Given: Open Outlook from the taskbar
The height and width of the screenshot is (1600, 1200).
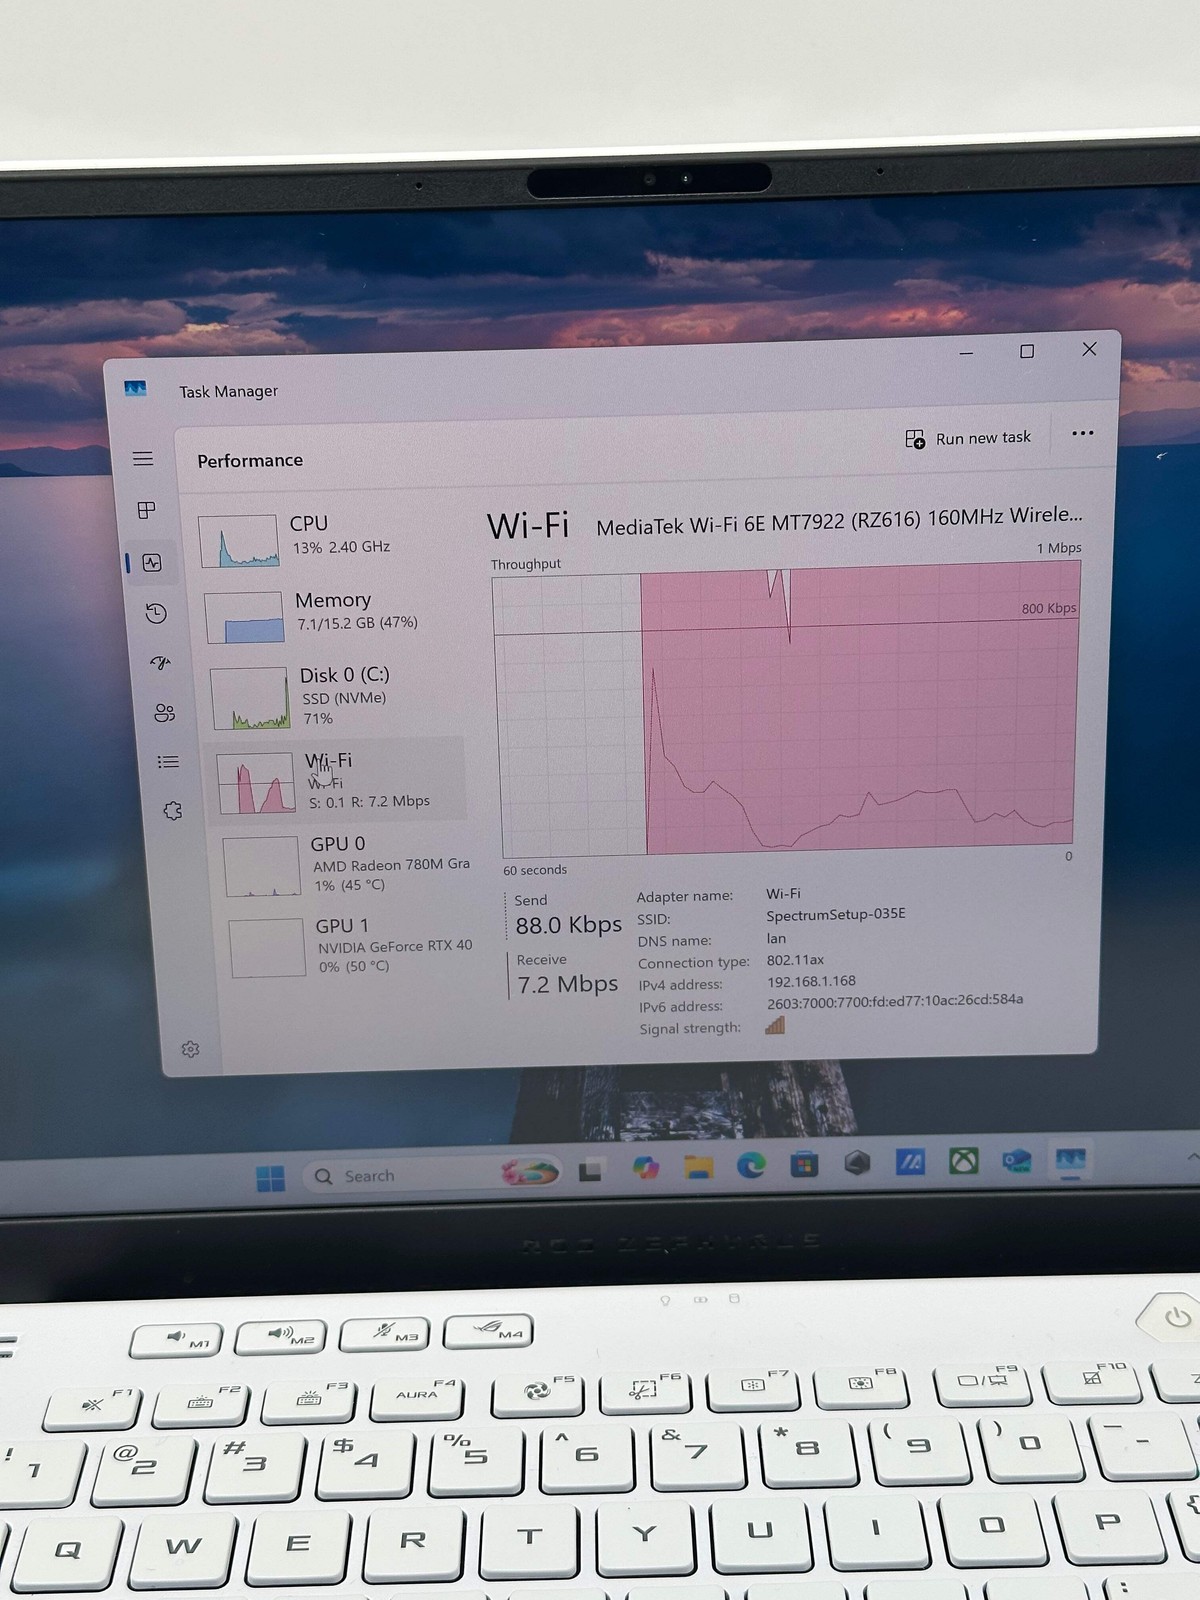Looking at the screenshot, I should (x=1017, y=1160).
